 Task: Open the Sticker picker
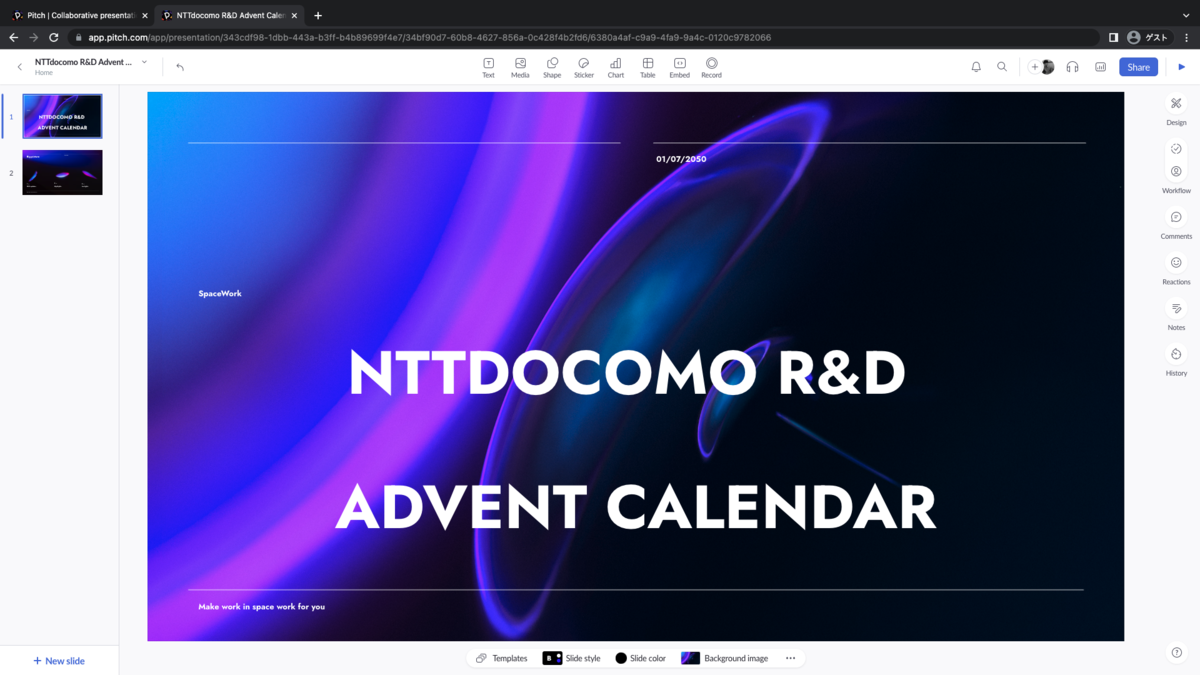click(x=584, y=67)
